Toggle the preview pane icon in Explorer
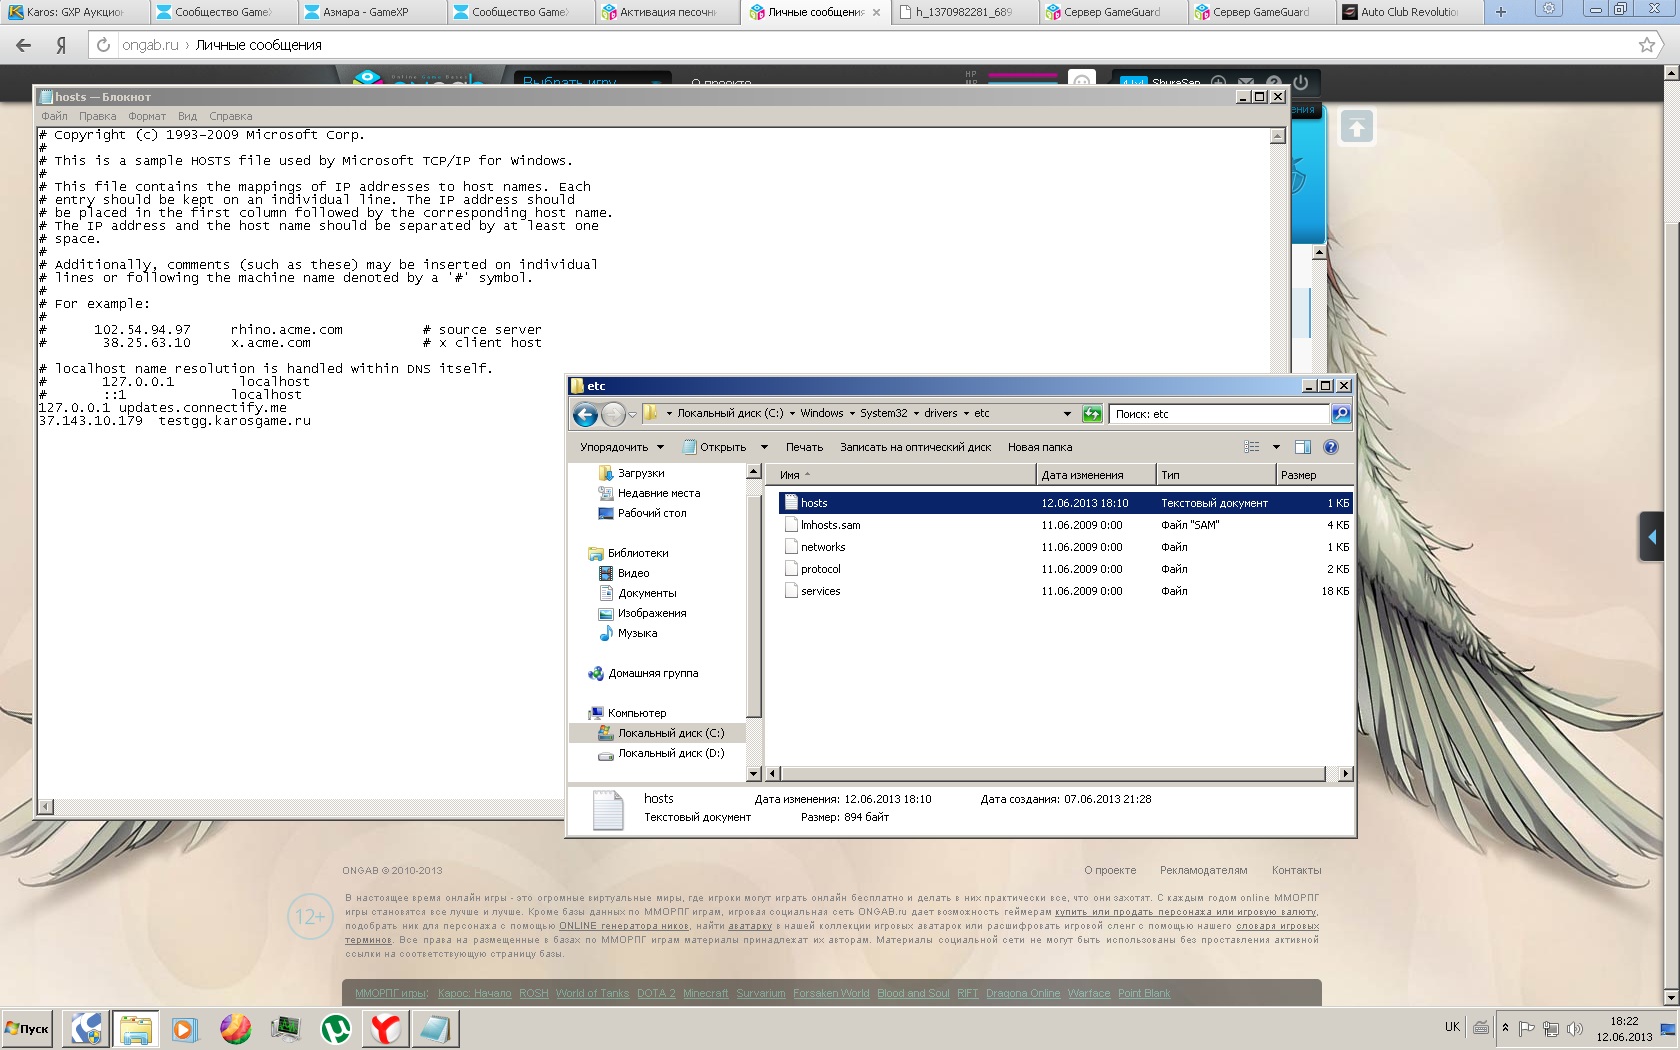 click(x=1302, y=447)
